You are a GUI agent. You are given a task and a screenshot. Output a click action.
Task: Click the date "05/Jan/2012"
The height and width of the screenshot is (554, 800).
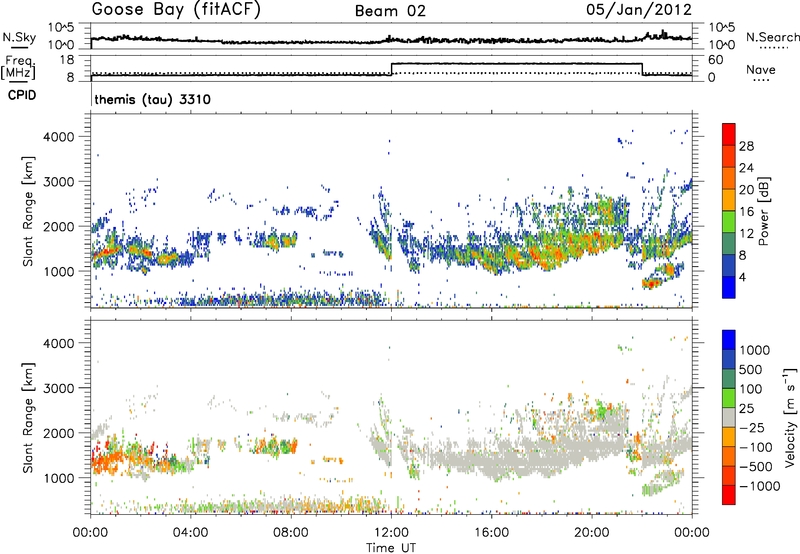pyautogui.click(x=639, y=10)
